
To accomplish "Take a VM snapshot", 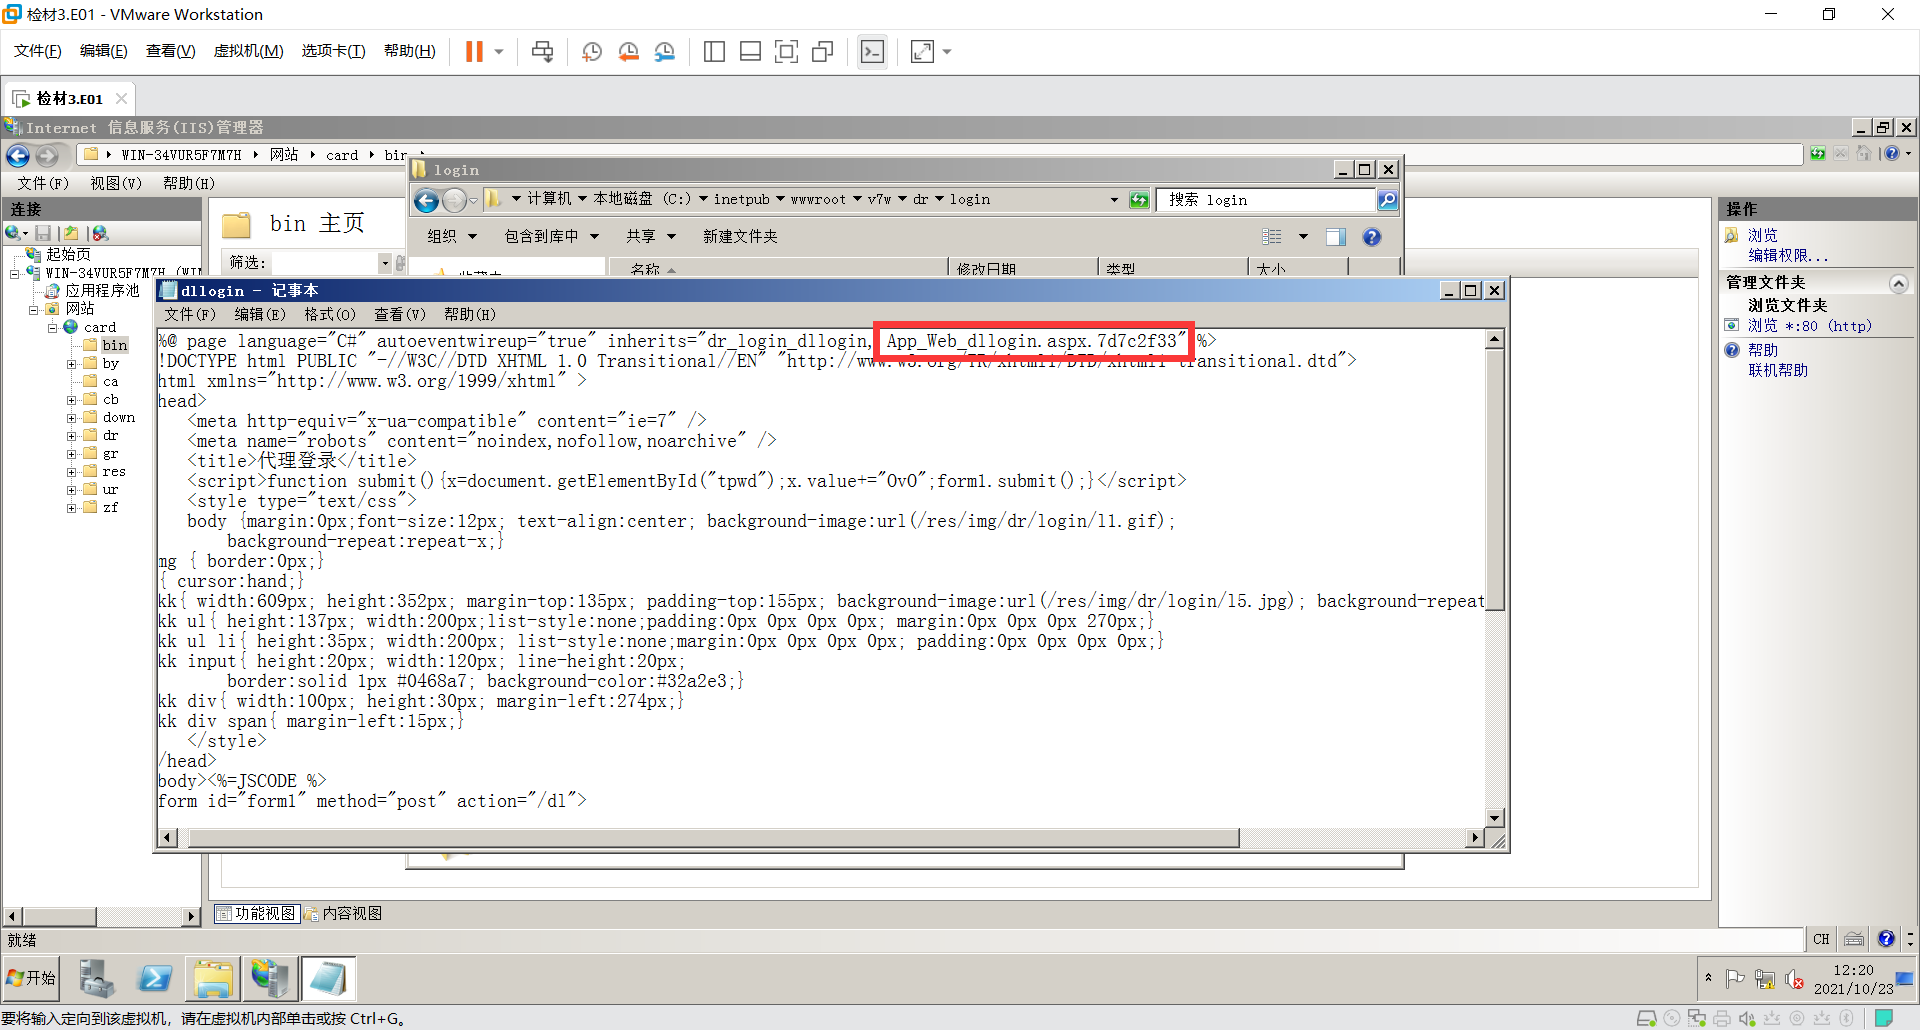I will pos(592,51).
